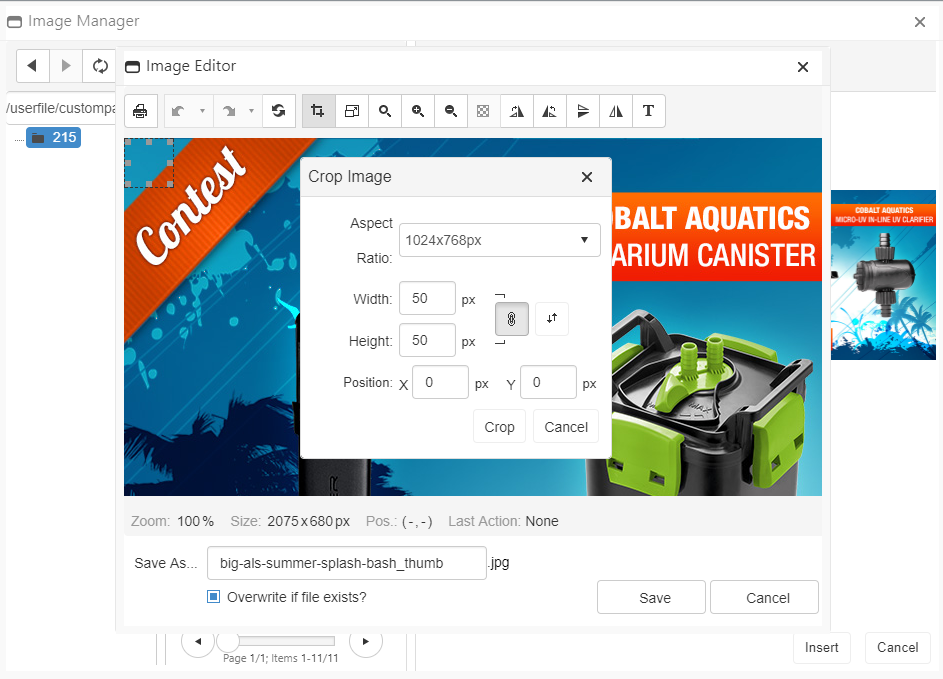
Task: Click the Refresh icon in Image Manager
Action: point(100,66)
